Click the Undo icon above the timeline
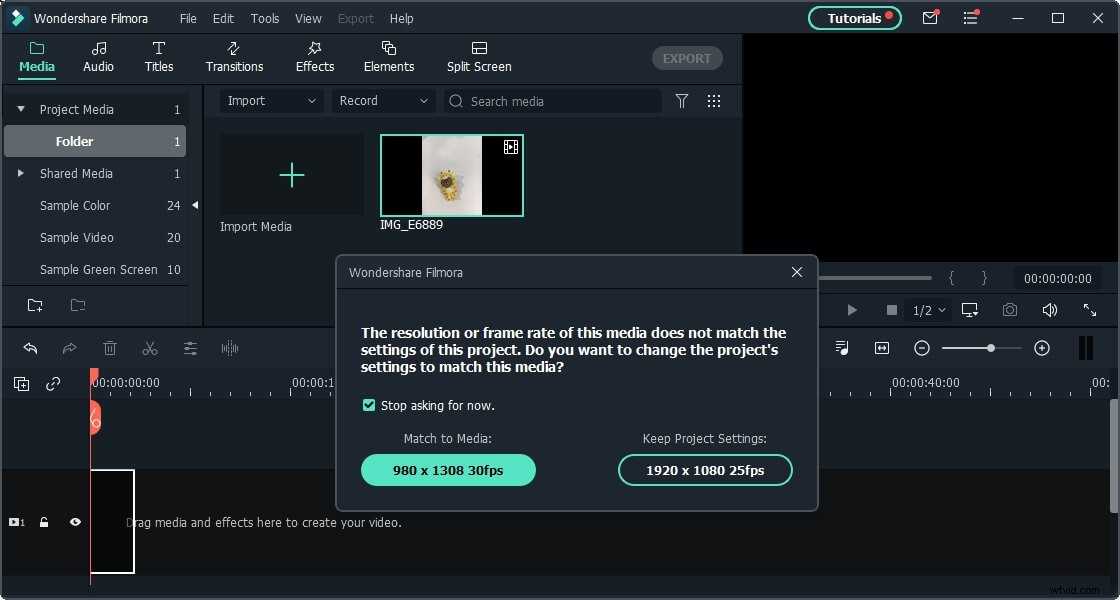 click(30, 348)
